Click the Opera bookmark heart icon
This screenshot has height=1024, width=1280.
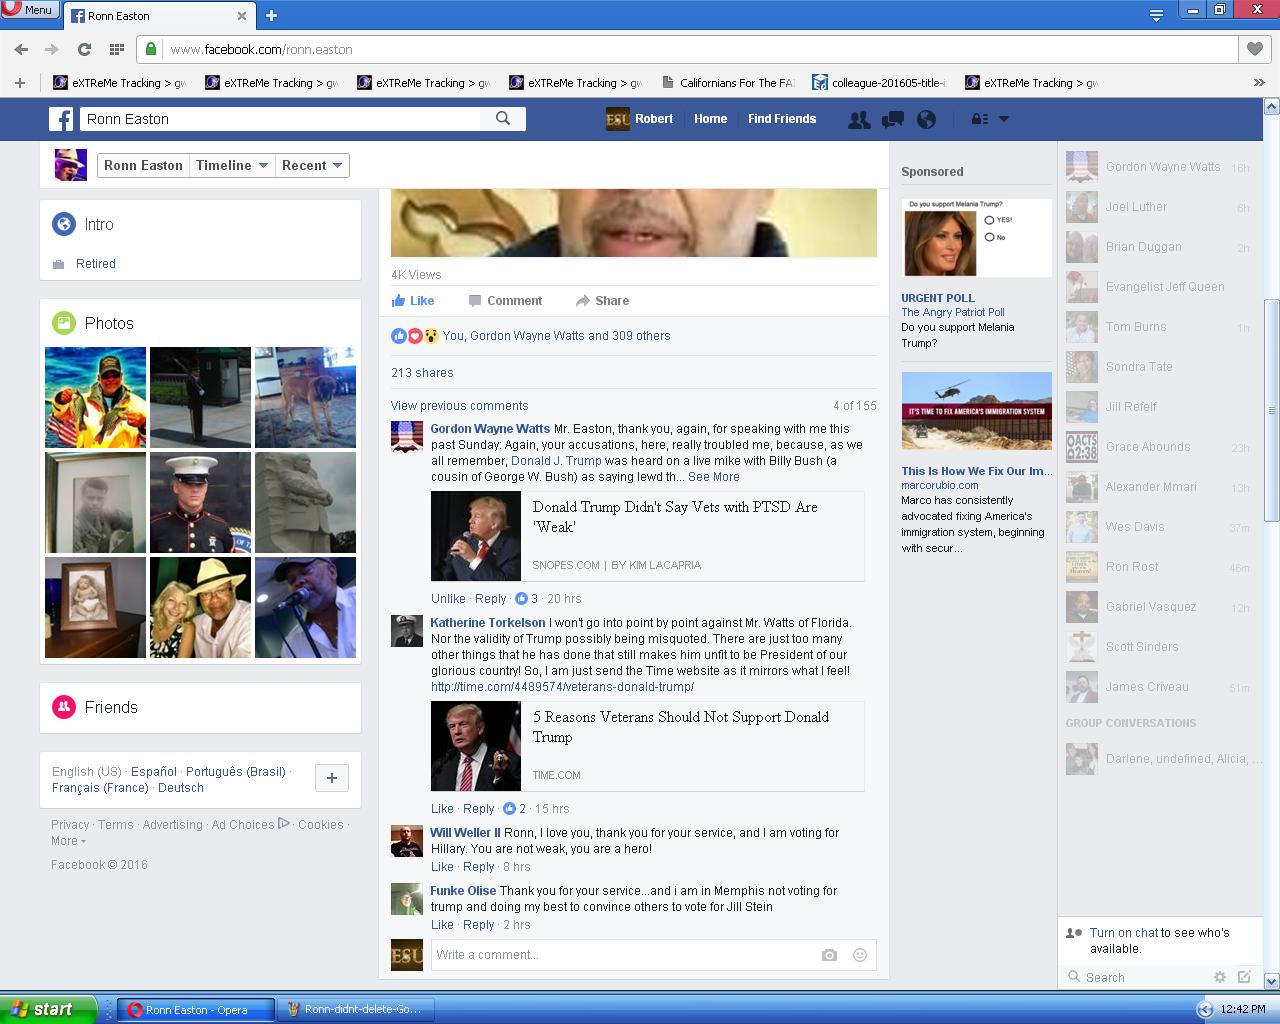pos(1254,49)
